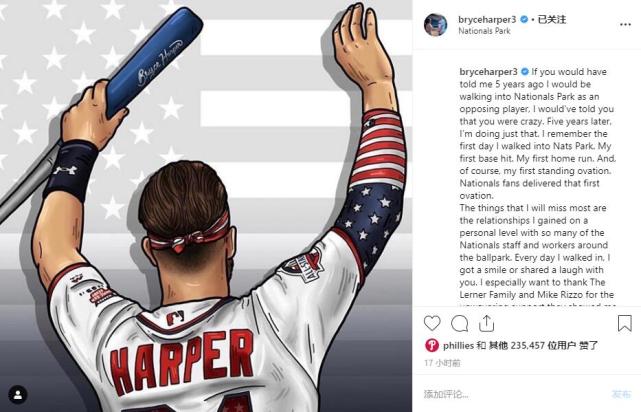Open the phillies account in likes line
Image resolution: width=641 pixels, height=412 pixels.
[x=458, y=345]
